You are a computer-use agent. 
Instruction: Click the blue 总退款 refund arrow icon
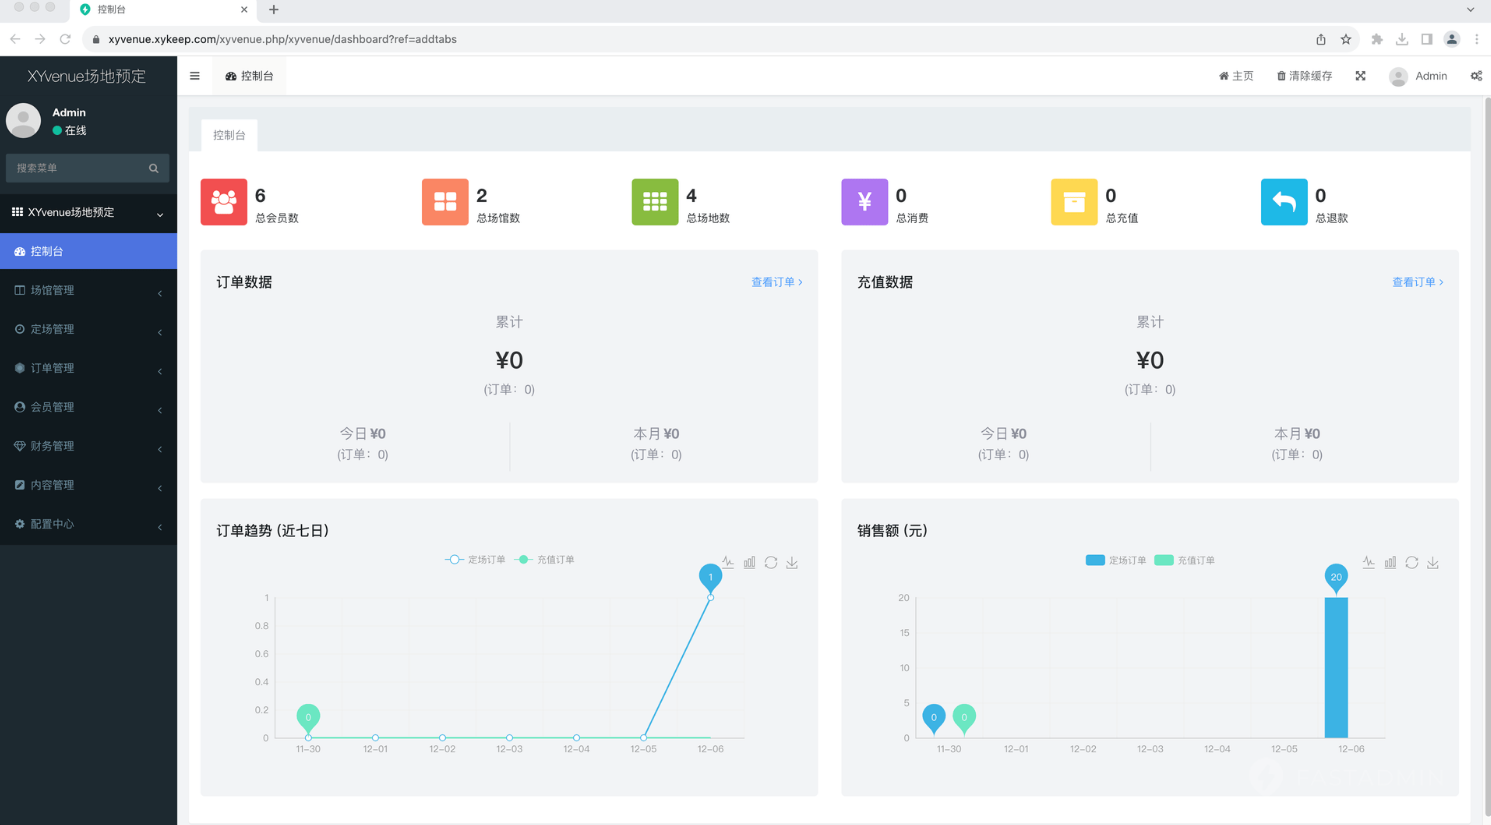click(x=1284, y=202)
